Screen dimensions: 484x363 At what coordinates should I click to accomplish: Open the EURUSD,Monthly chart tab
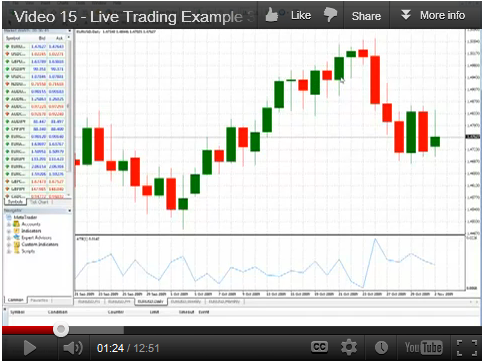pyautogui.click(x=224, y=301)
